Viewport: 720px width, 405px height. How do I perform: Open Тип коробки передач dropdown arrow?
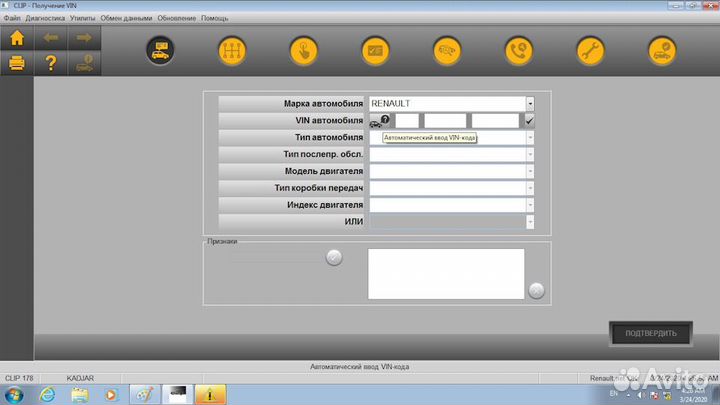pos(530,188)
